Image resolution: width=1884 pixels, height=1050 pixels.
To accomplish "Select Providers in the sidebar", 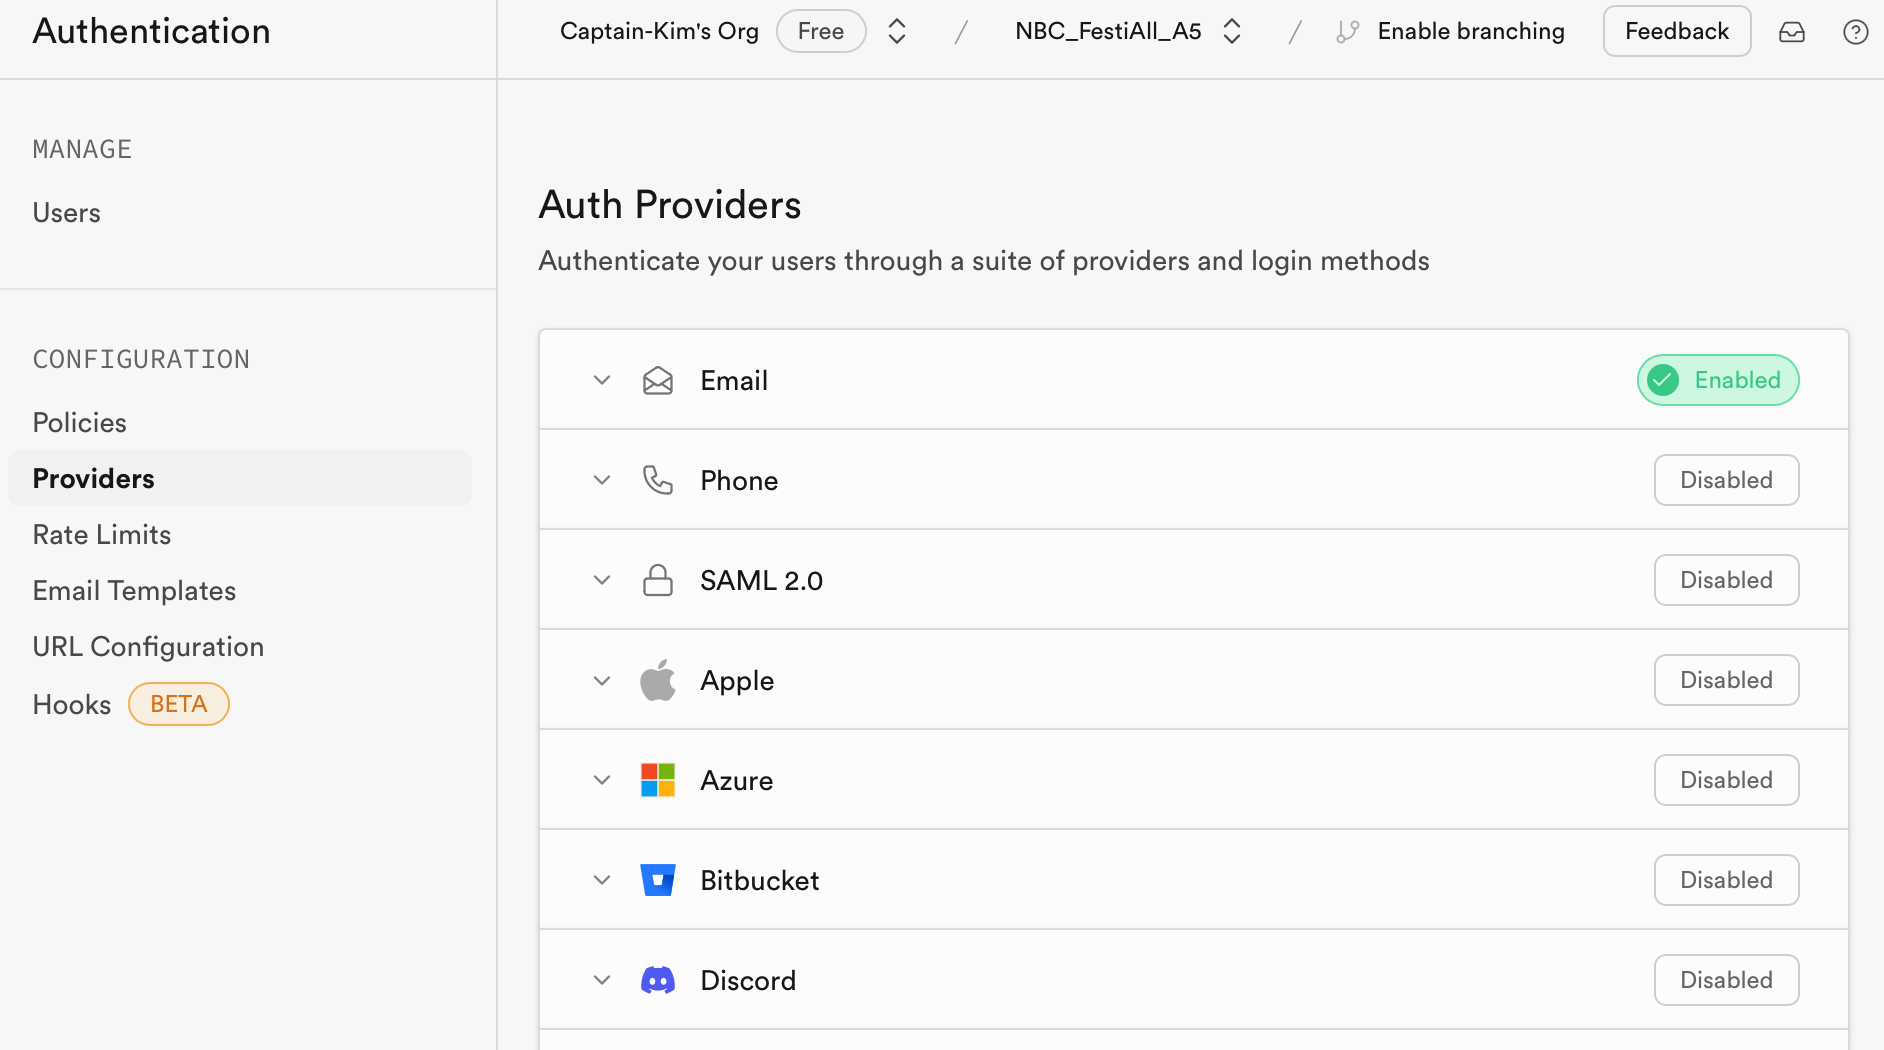I will (240, 478).
